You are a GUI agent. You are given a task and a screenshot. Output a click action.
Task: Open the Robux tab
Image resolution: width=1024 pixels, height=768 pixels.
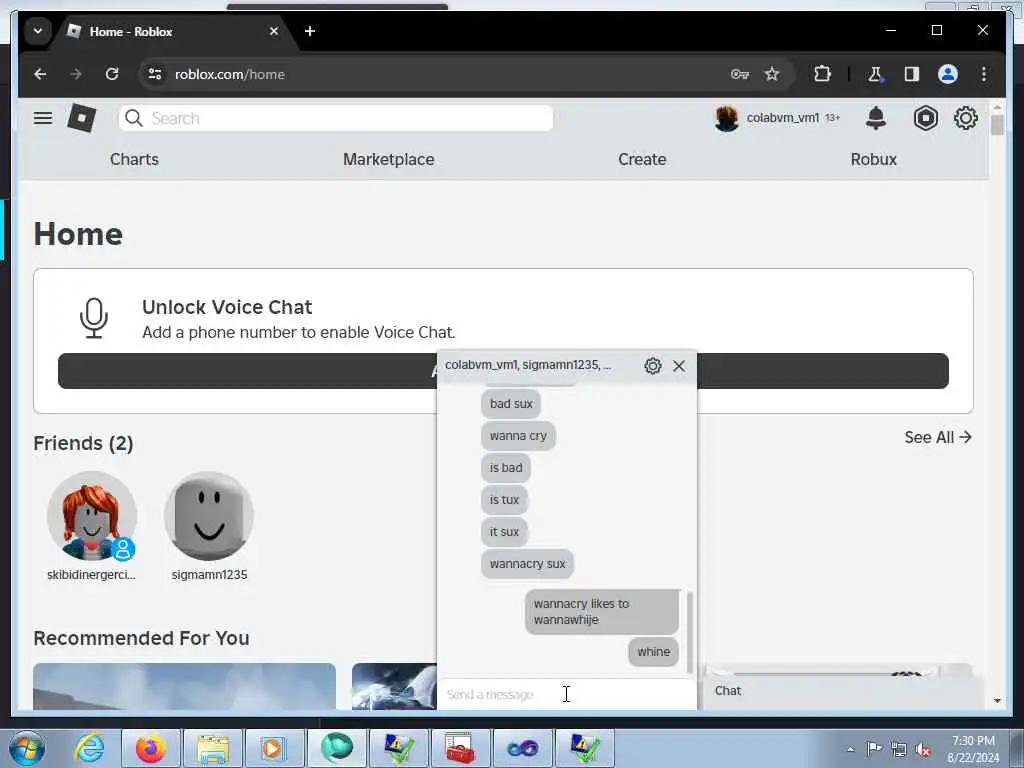874,159
